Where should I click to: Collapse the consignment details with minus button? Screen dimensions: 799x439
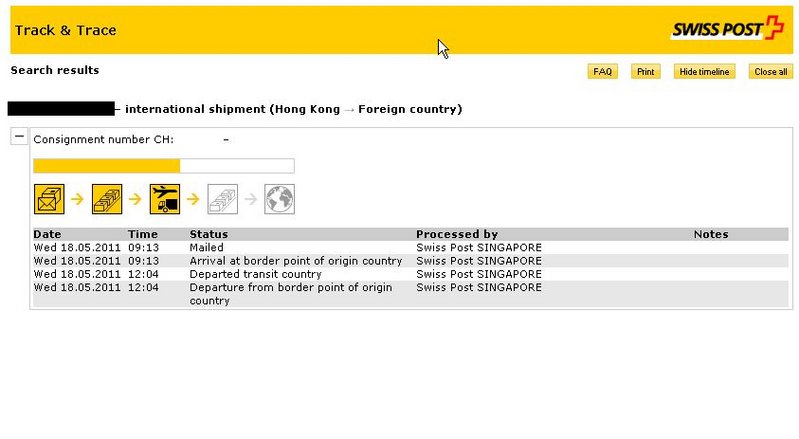[19, 136]
